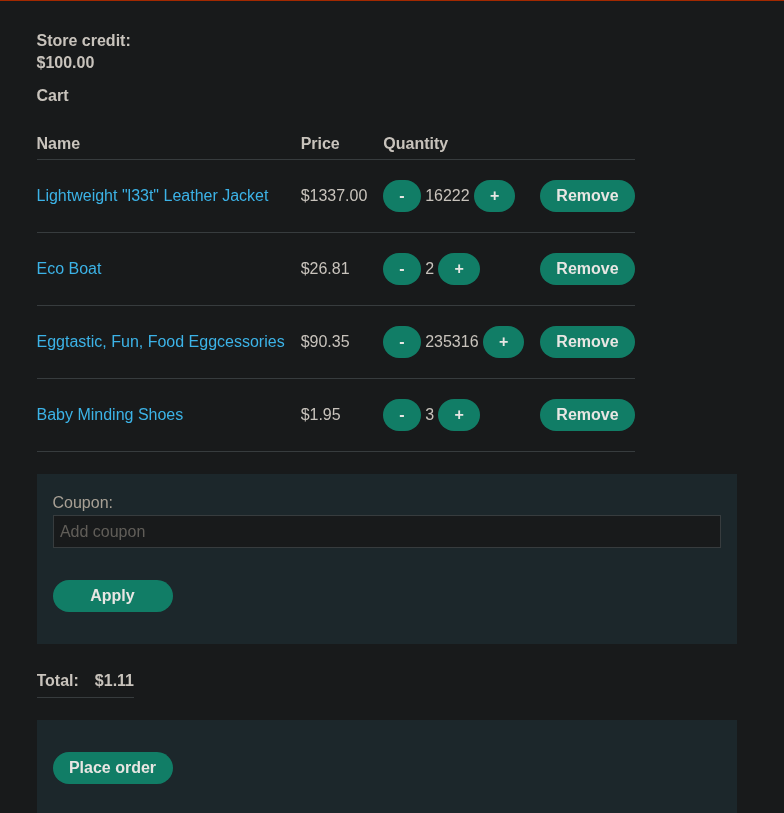Image resolution: width=784 pixels, height=813 pixels.
Task: Remove Eggtastic, Fun, Food Eggcessories item
Action: pyautogui.click(x=587, y=342)
